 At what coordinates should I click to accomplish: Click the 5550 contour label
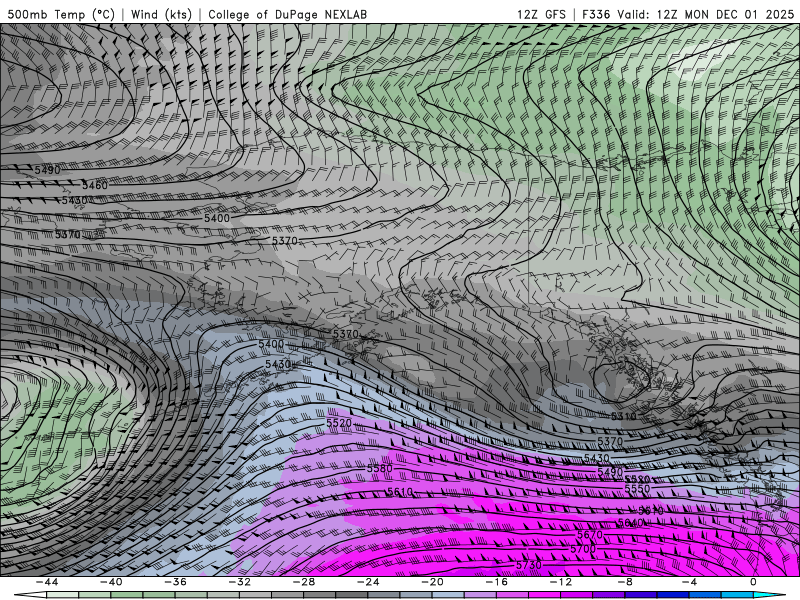click(x=638, y=488)
